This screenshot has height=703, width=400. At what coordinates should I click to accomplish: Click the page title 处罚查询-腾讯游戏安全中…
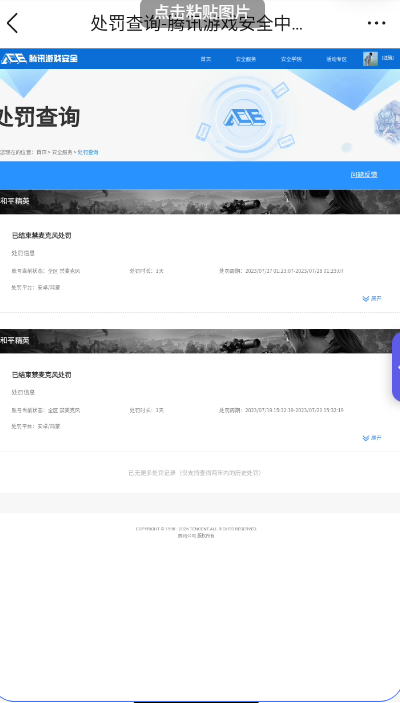(x=196, y=23)
